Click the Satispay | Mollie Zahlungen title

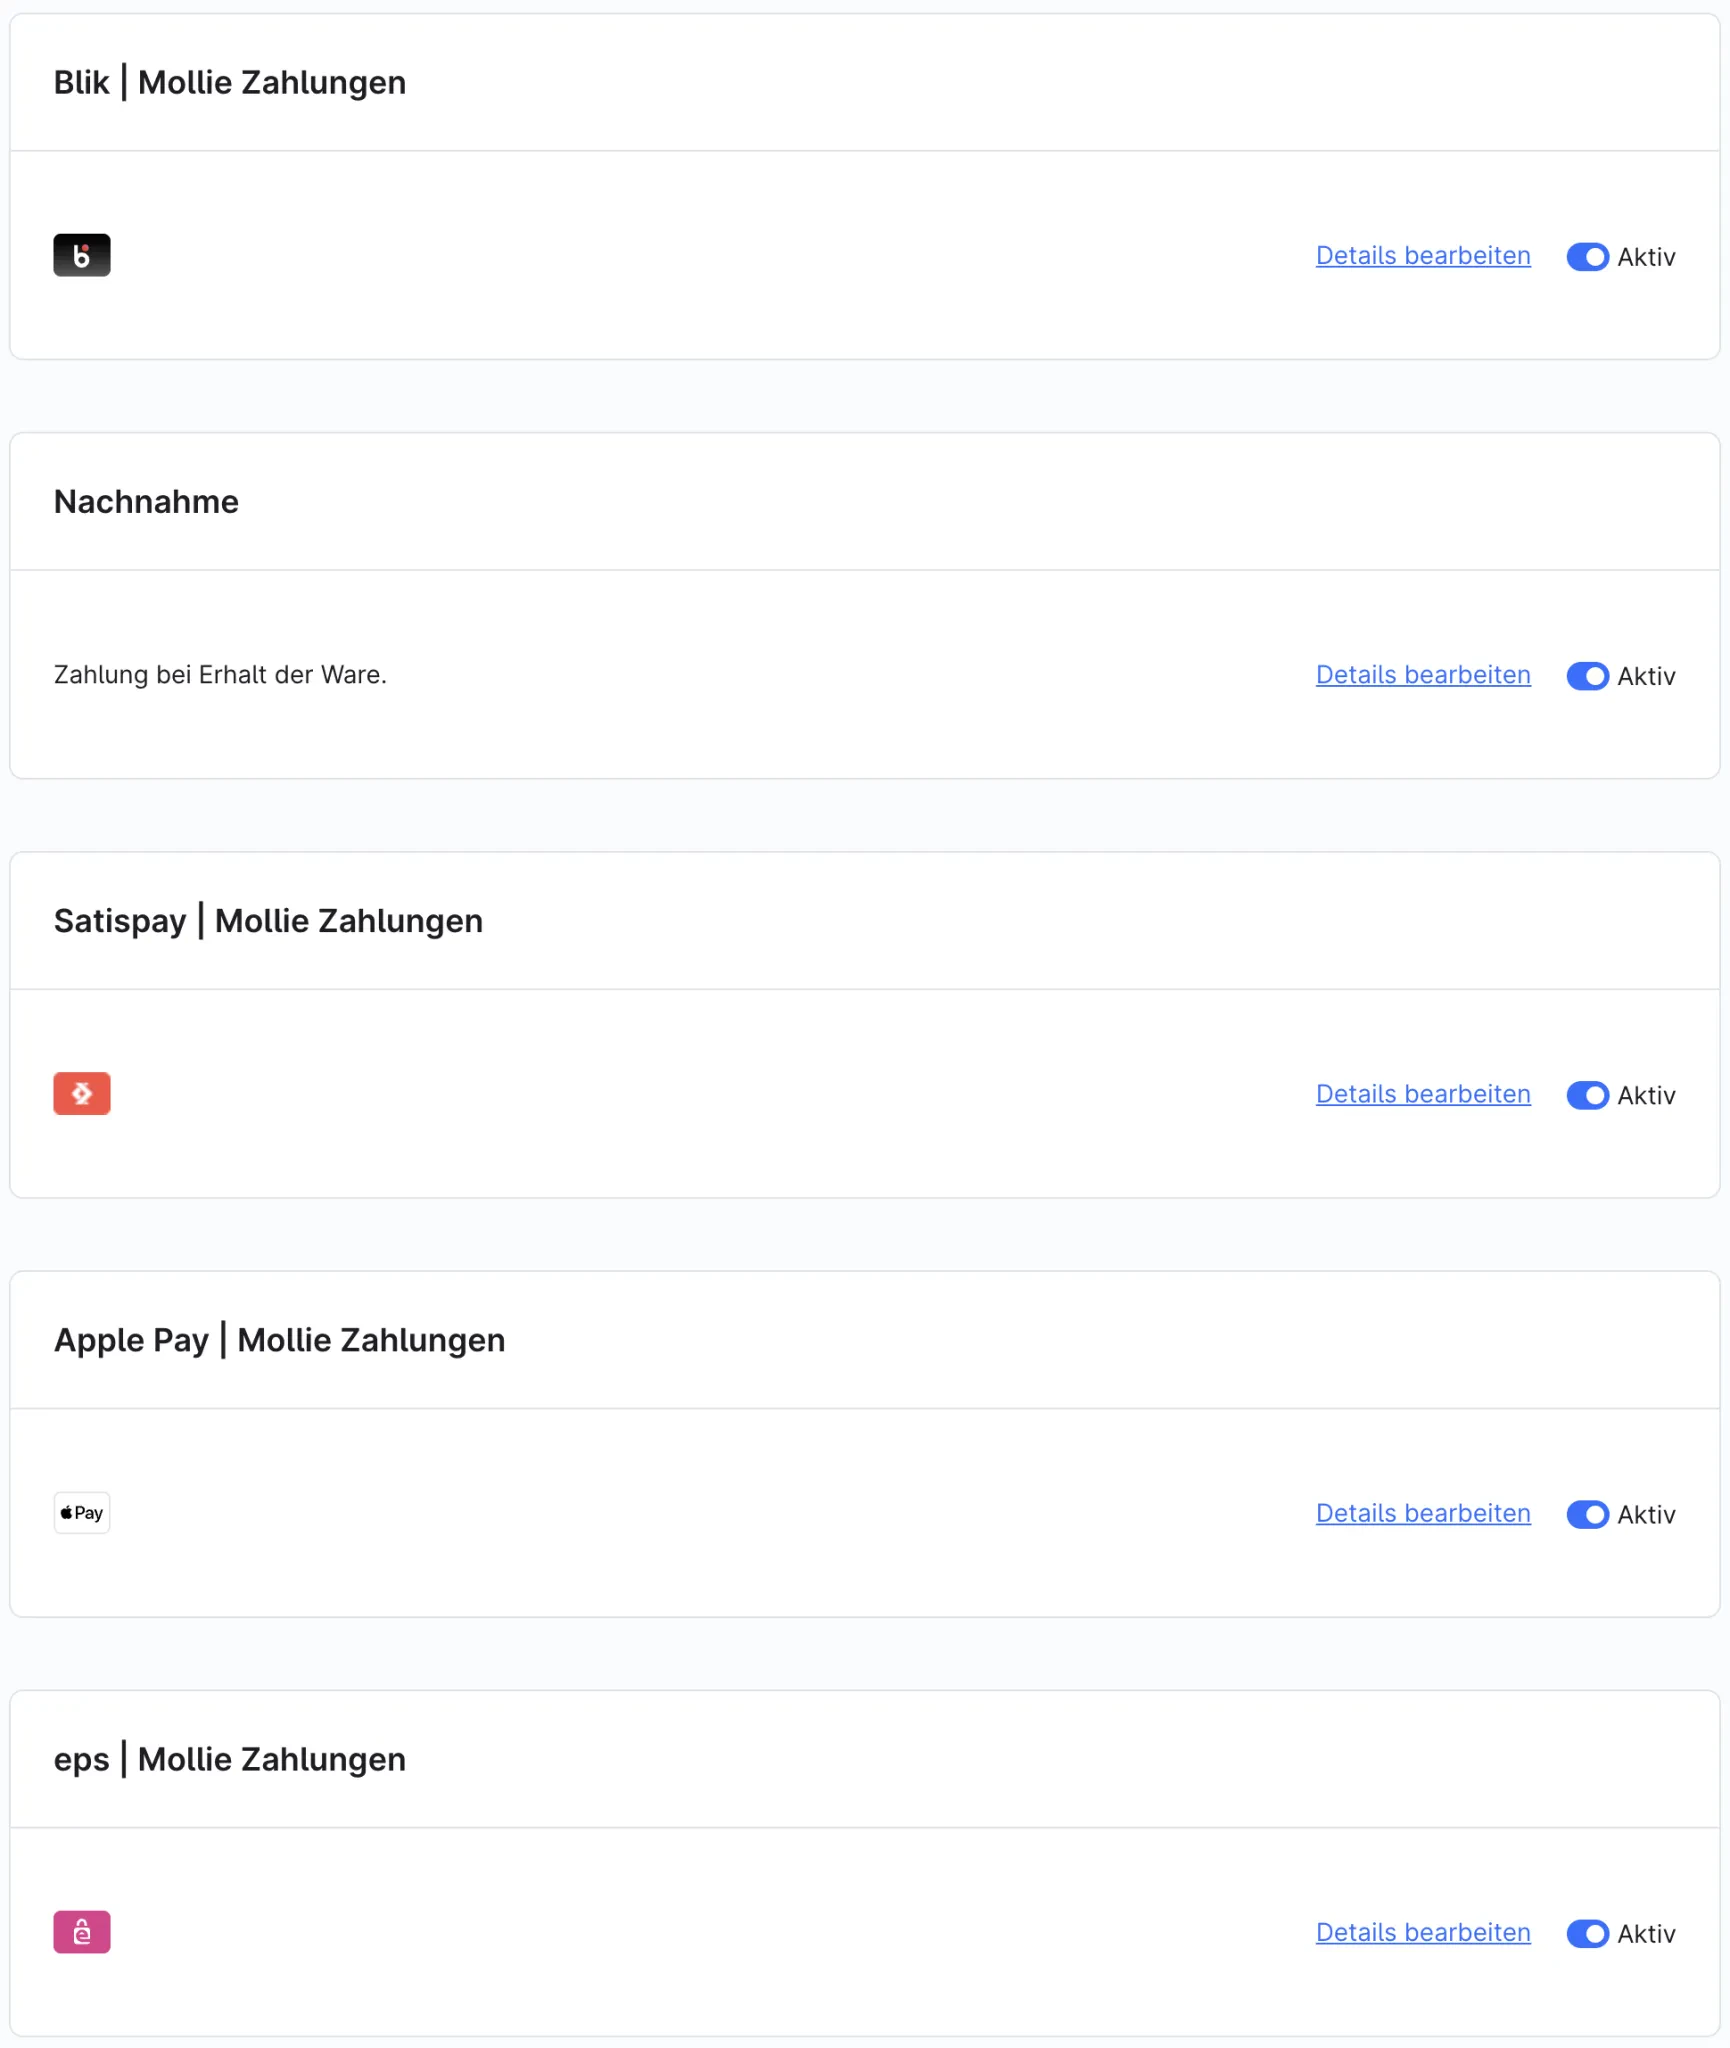click(x=268, y=921)
